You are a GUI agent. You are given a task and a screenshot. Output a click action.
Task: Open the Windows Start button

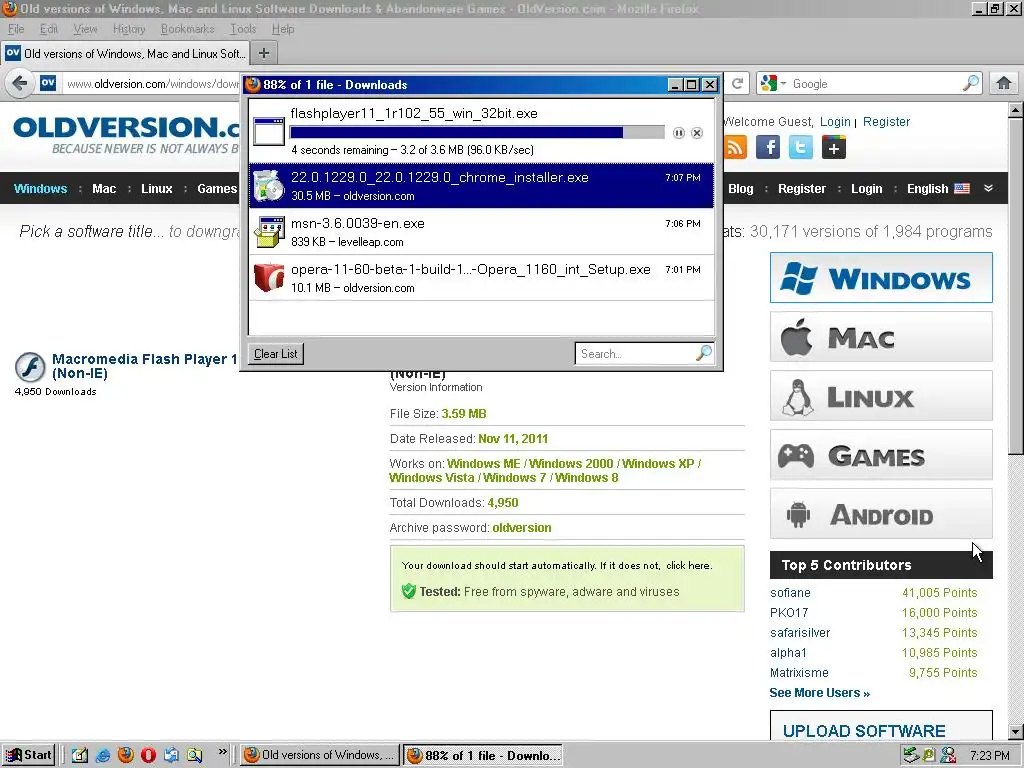coord(28,755)
